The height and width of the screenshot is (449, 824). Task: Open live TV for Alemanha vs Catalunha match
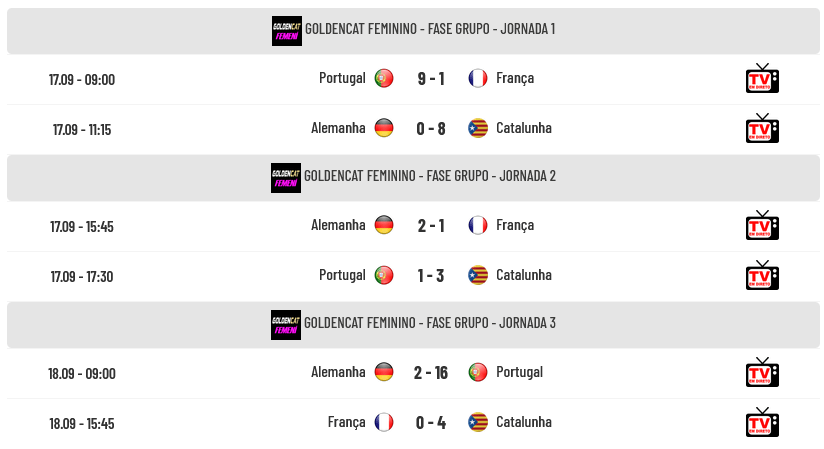[762, 128]
